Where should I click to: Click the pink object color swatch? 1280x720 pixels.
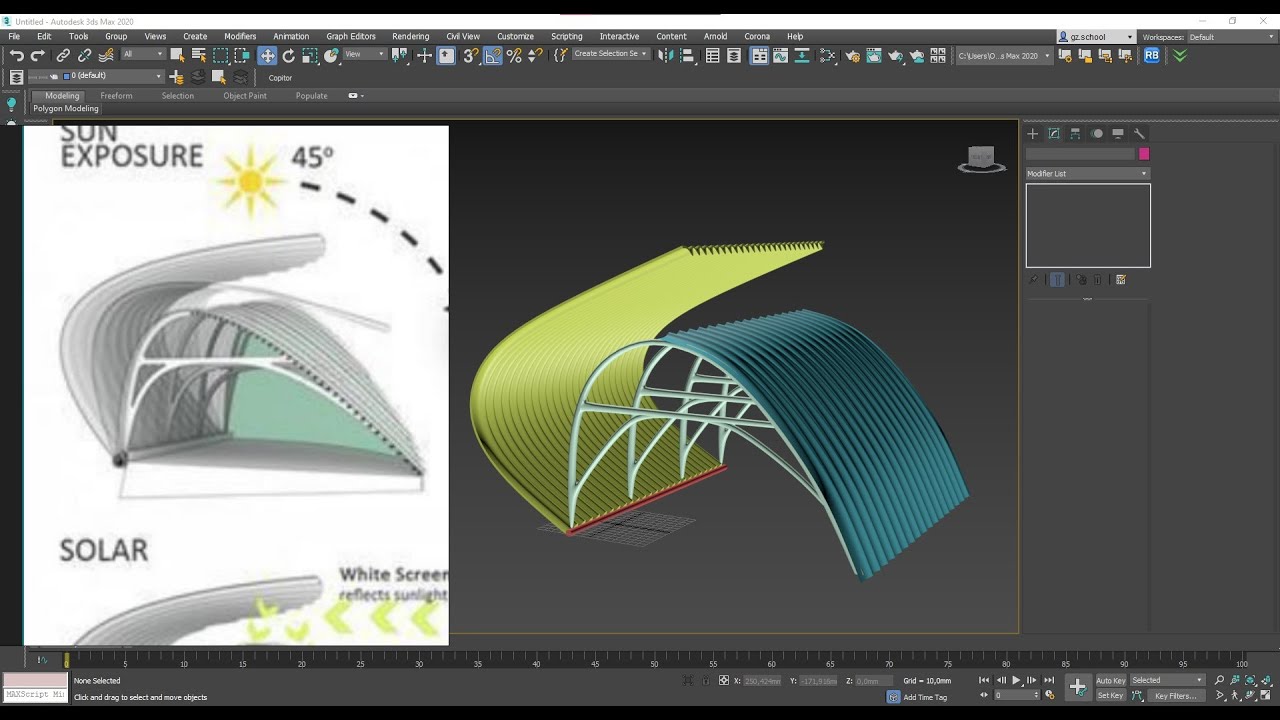(x=1144, y=154)
